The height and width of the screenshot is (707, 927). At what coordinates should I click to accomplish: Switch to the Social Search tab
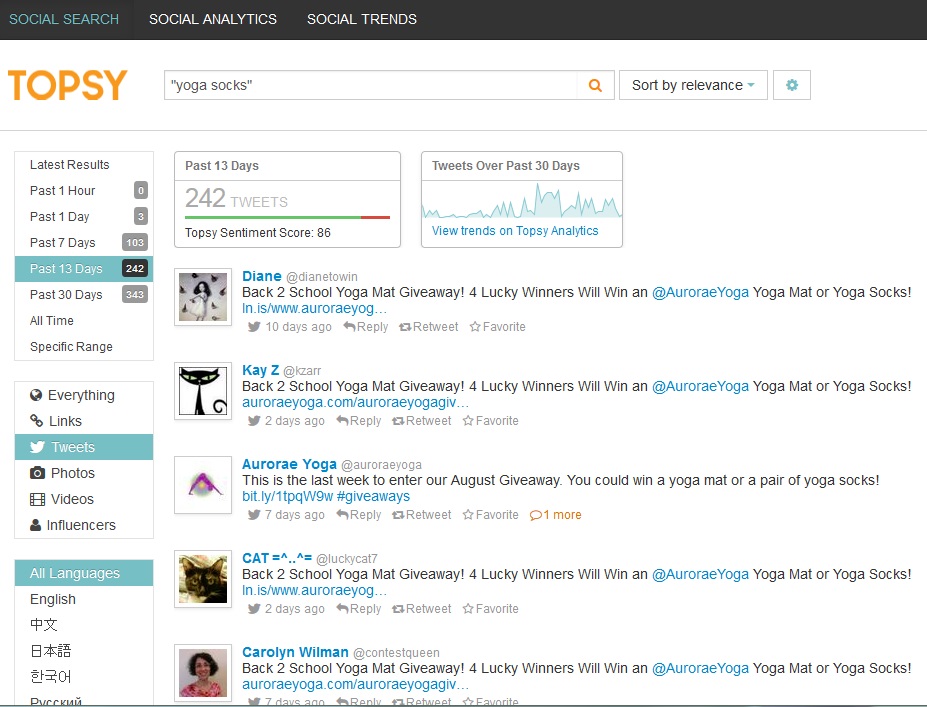point(64,20)
